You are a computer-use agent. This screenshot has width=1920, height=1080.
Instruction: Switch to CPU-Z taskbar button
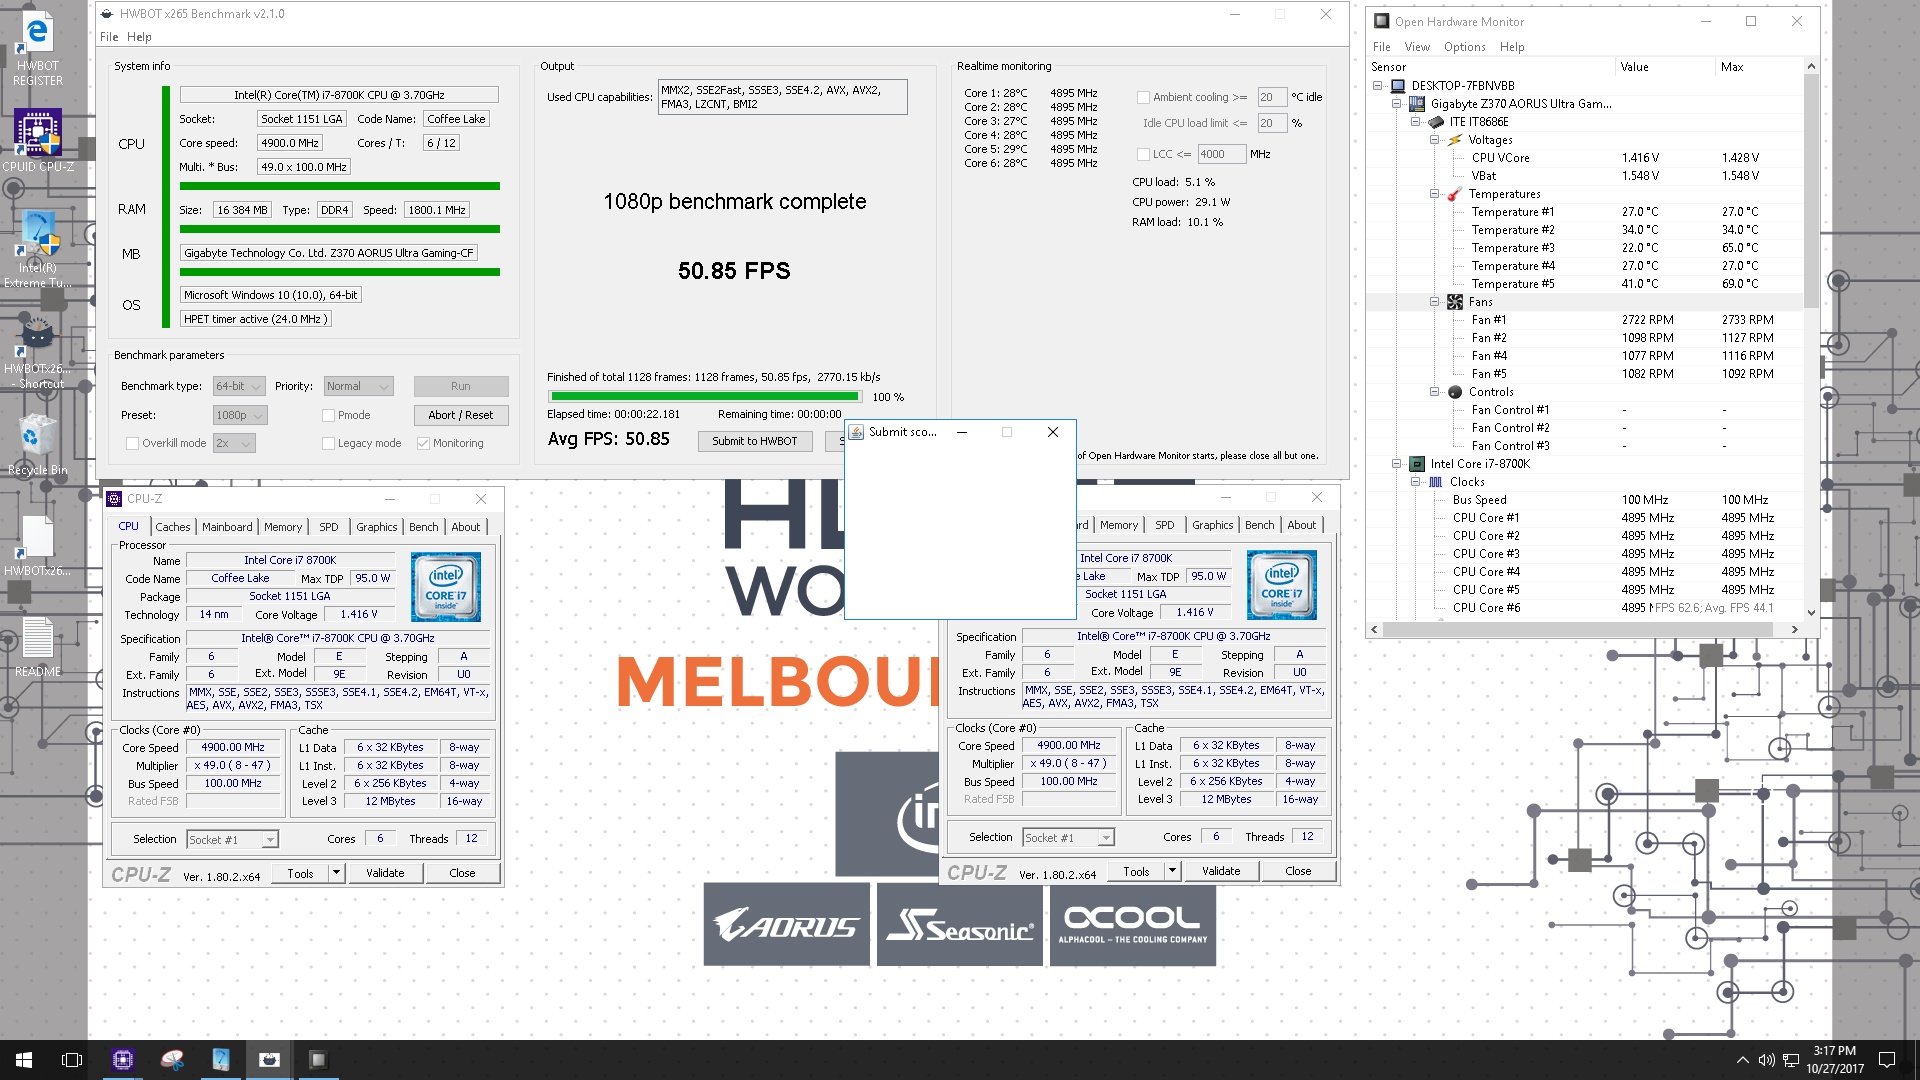pyautogui.click(x=123, y=1060)
